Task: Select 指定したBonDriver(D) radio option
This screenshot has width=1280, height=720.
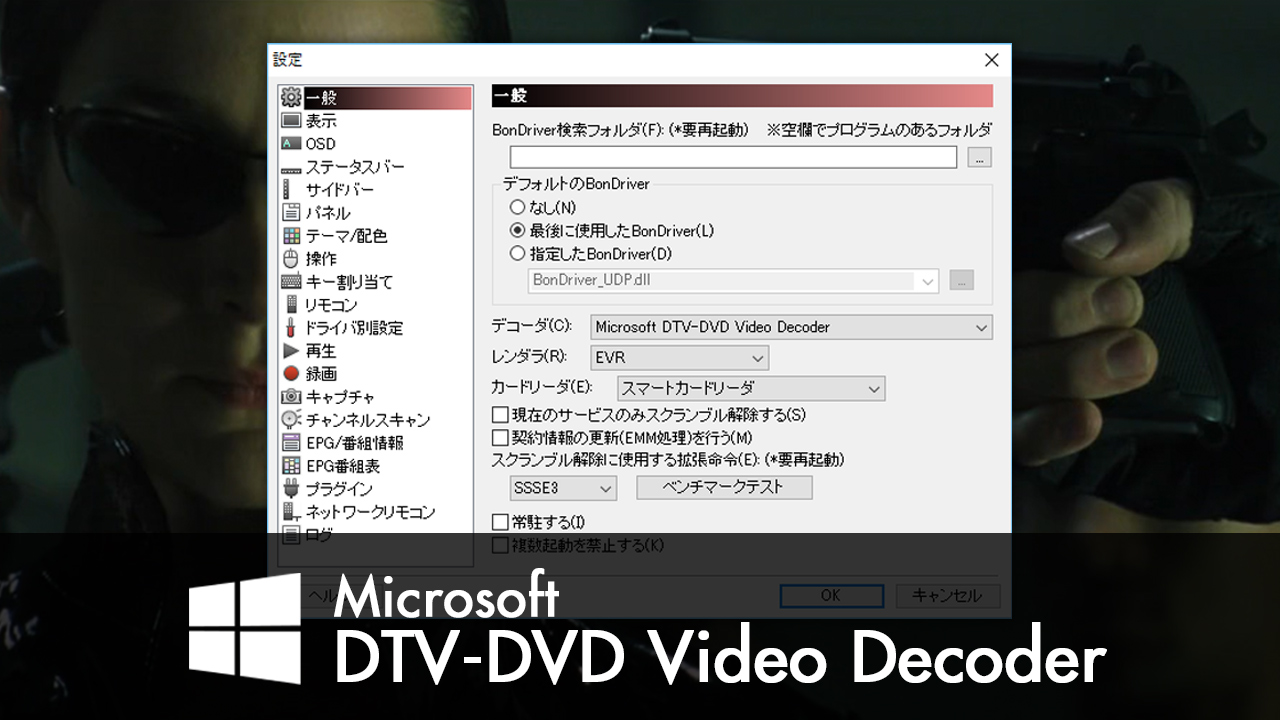Action: [x=517, y=254]
